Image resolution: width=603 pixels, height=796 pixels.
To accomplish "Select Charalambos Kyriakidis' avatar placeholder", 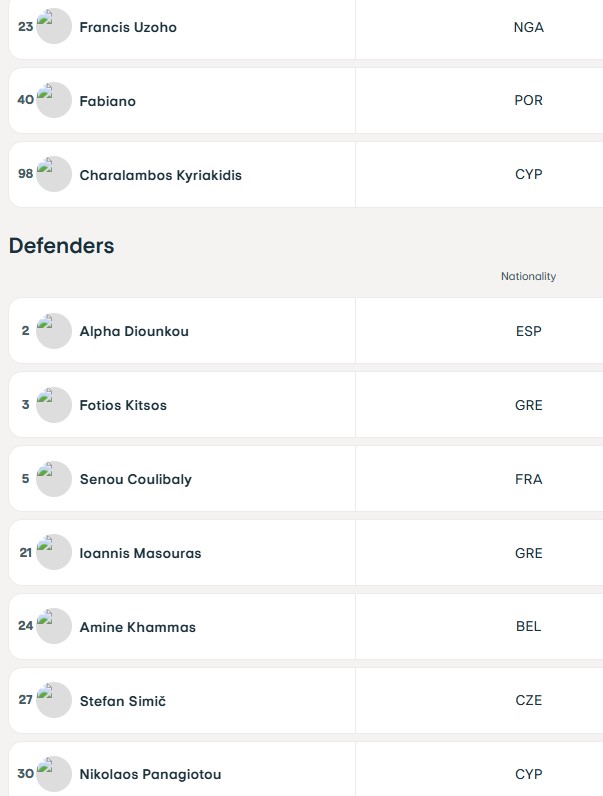I will tap(54, 174).
